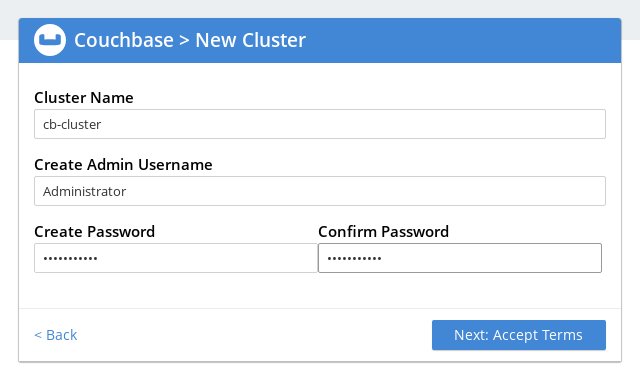This screenshot has width=640, height=380.
Task: Click the Confirm Password label
Action: click(x=383, y=231)
